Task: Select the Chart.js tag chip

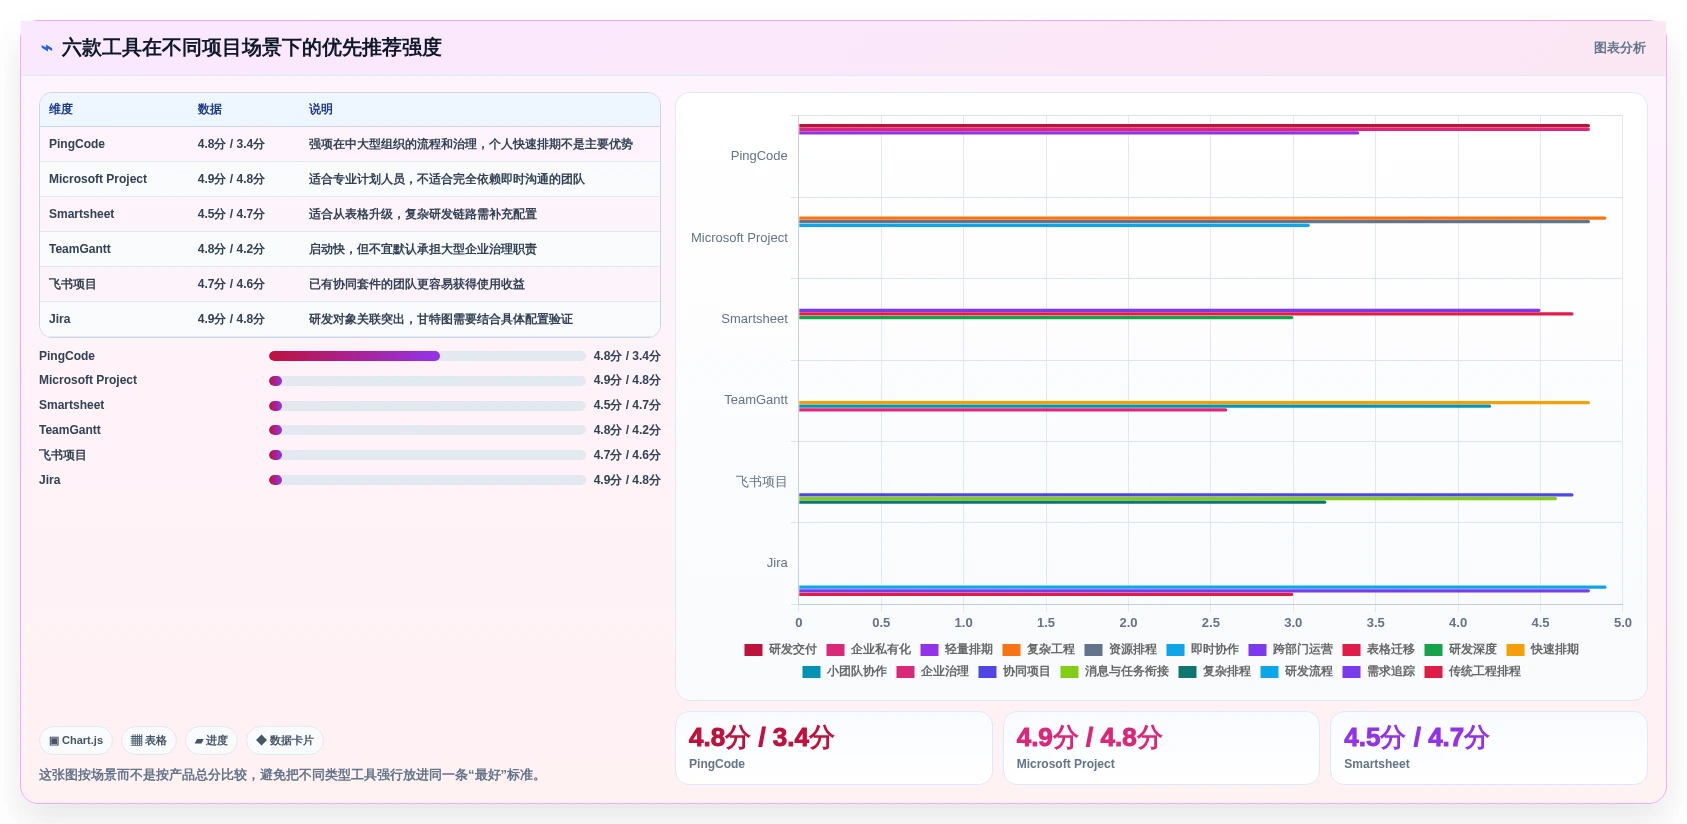Action: tap(76, 741)
